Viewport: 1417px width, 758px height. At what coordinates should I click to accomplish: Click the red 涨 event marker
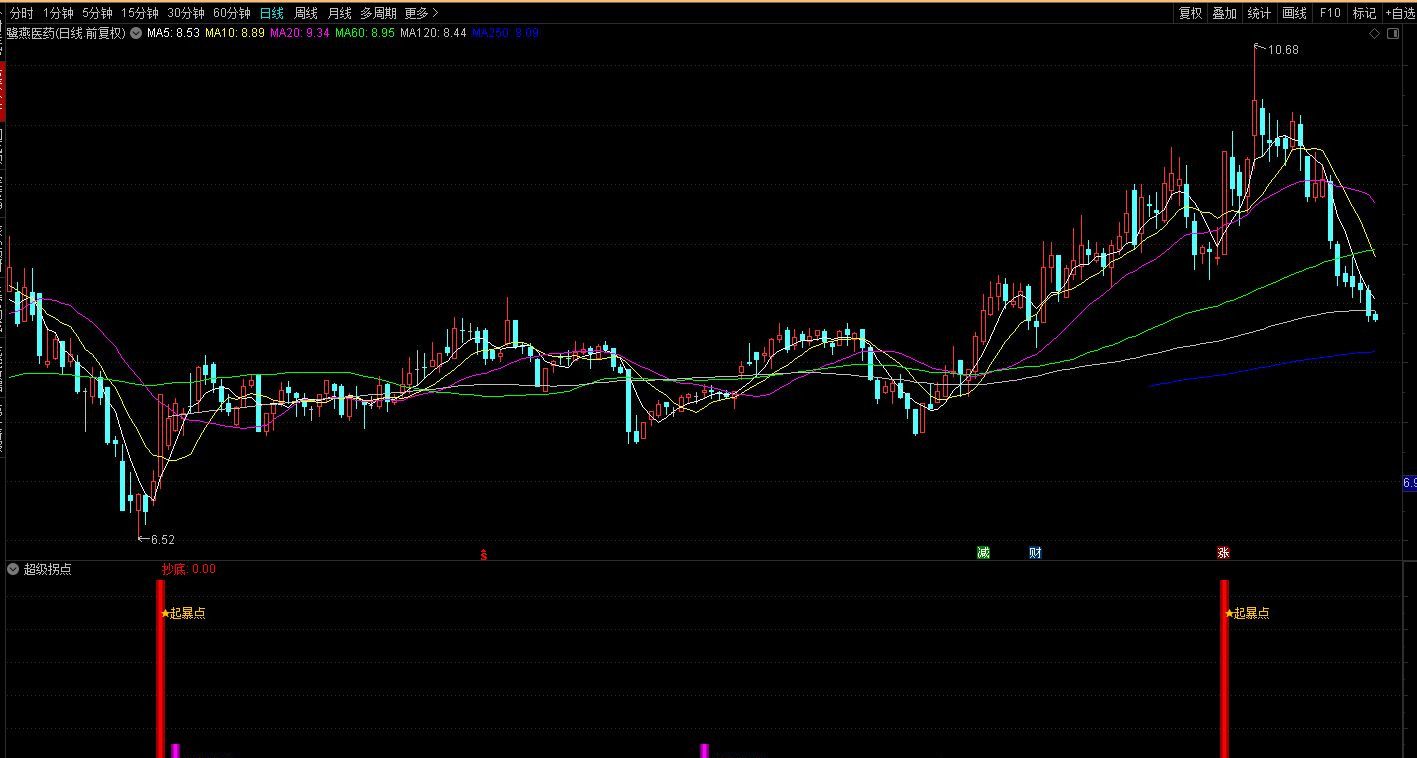click(x=1223, y=552)
